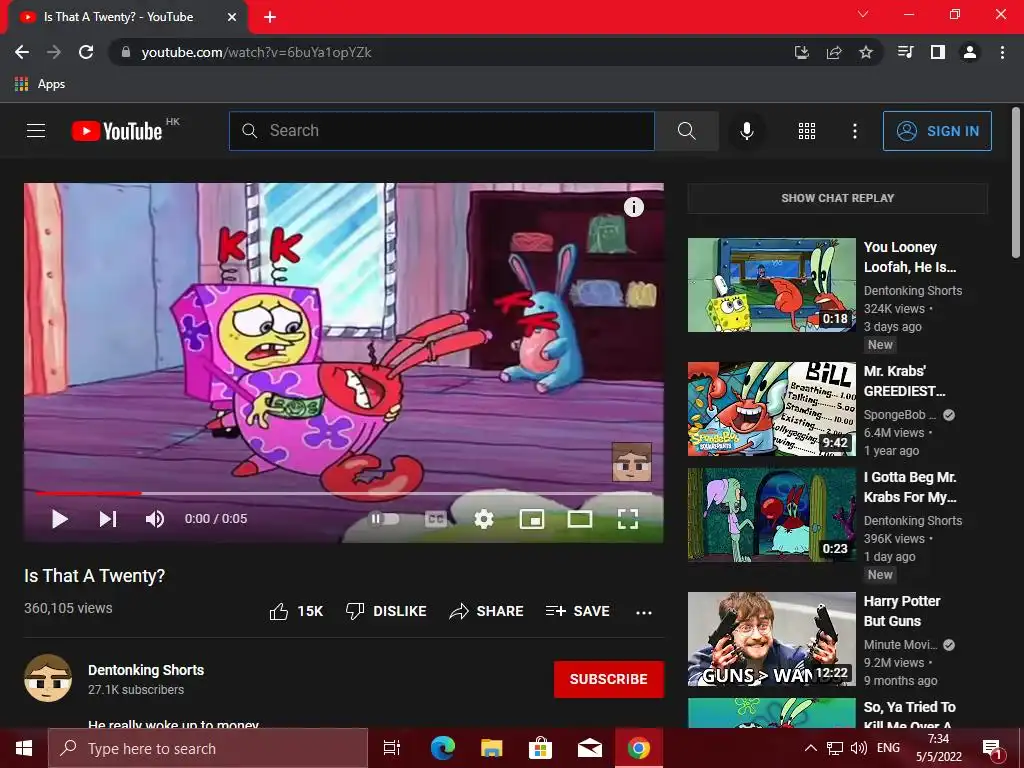Launch Microsoft Edge from taskbar

click(442, 748)
